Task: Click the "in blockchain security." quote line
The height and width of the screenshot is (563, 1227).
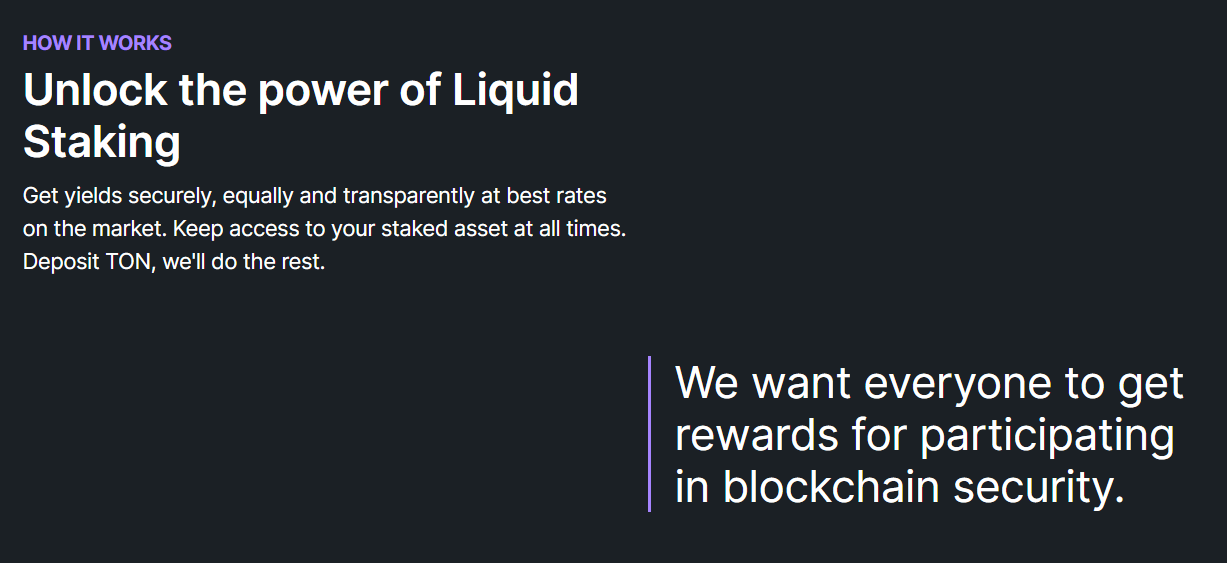Action: (x=899, y=487)
